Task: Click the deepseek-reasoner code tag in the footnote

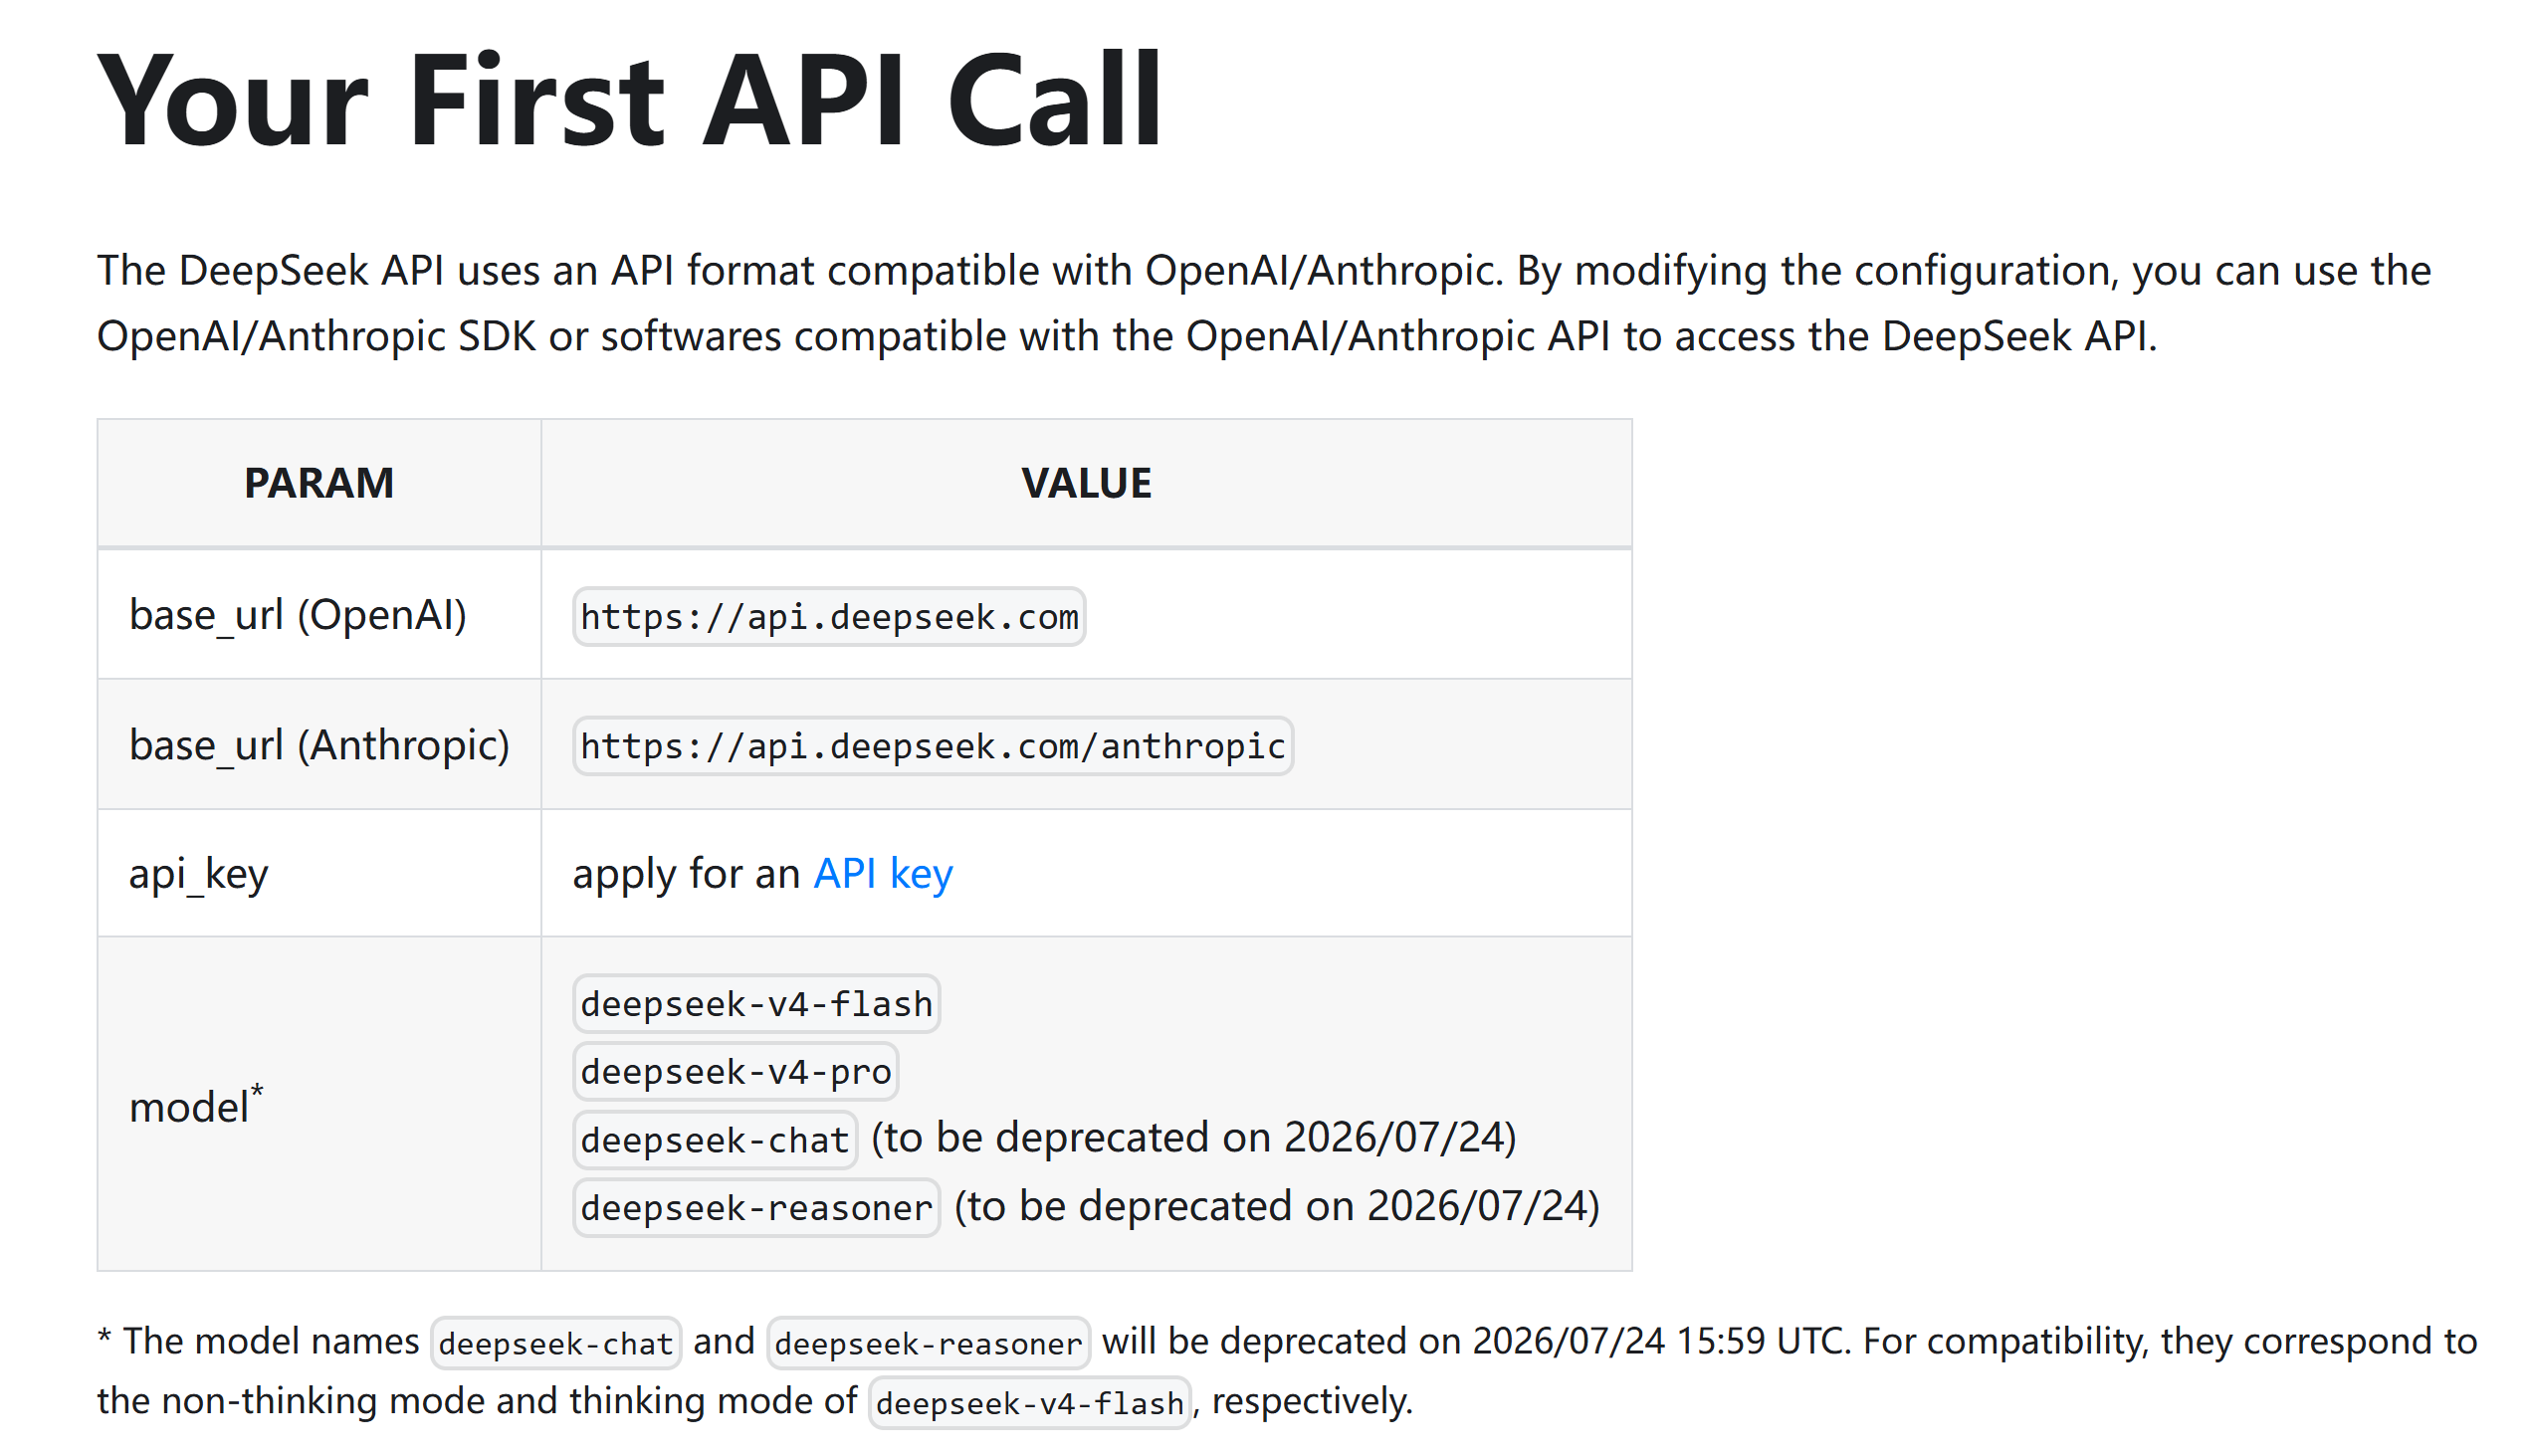Action: tap(928, 1343)
